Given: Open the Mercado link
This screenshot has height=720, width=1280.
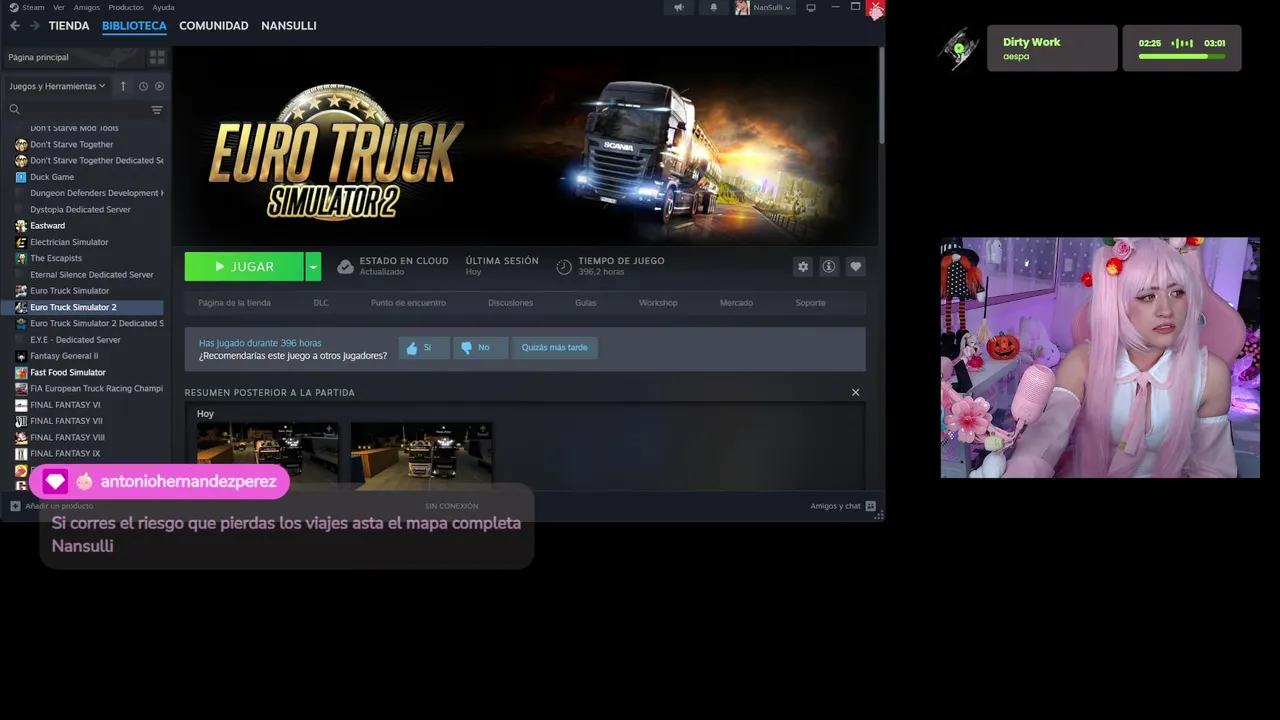Looking at the screenshot, I should coord(736,303).
